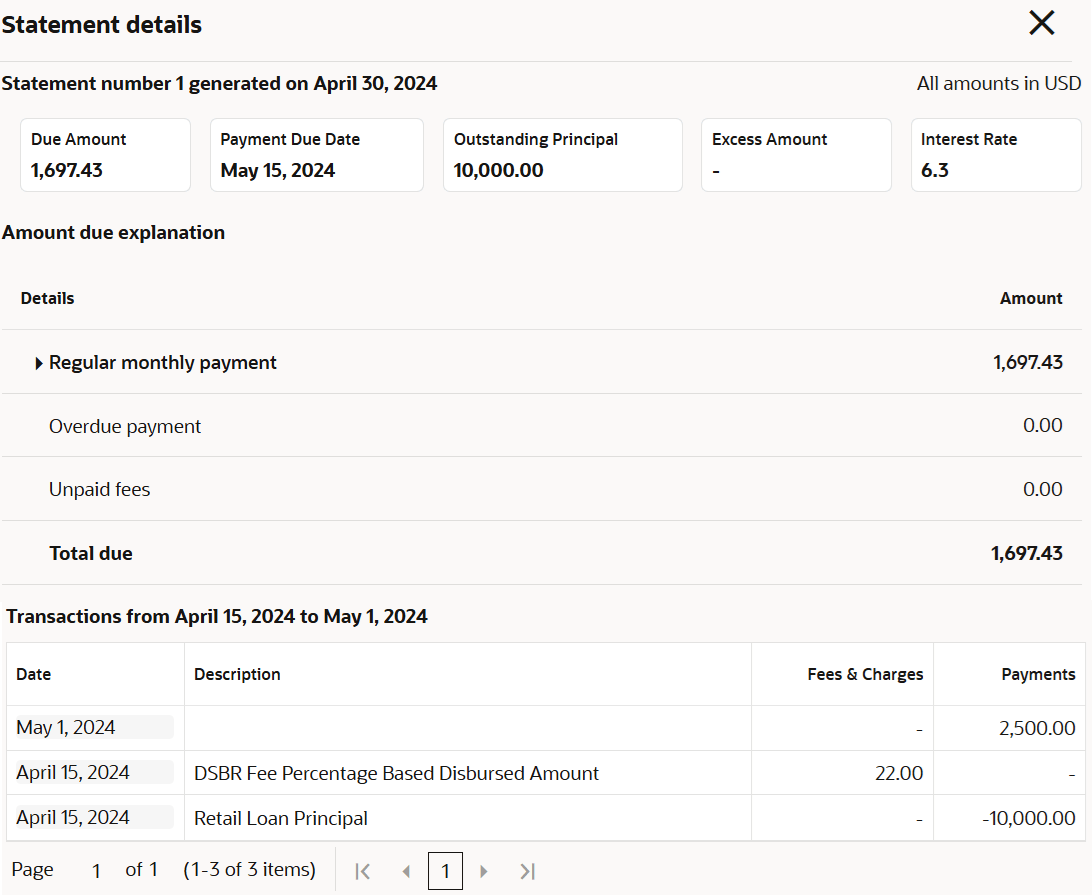Click the Date column header
Image resolution: width=1092 pixels, height=896 pixels.
point(34,674)
